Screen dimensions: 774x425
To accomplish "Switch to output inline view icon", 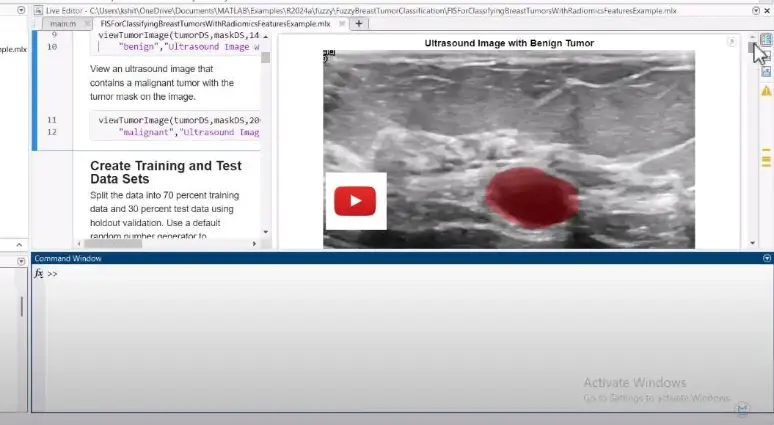I will (x=766, y=56).
